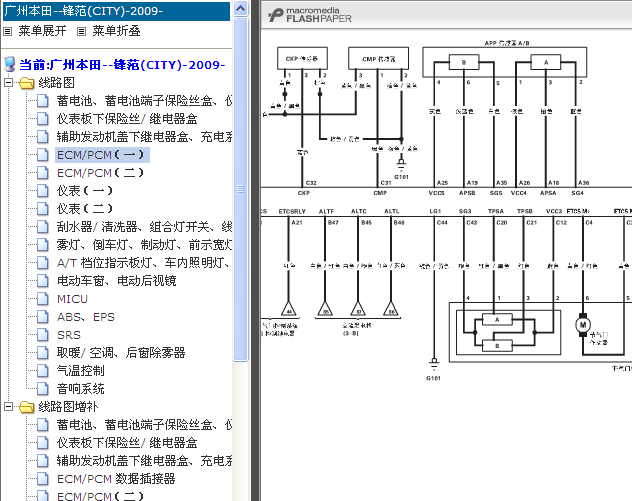Open the 仪表(二) diagram
Viewport: 632px width, 501px height.
[85, 209]
